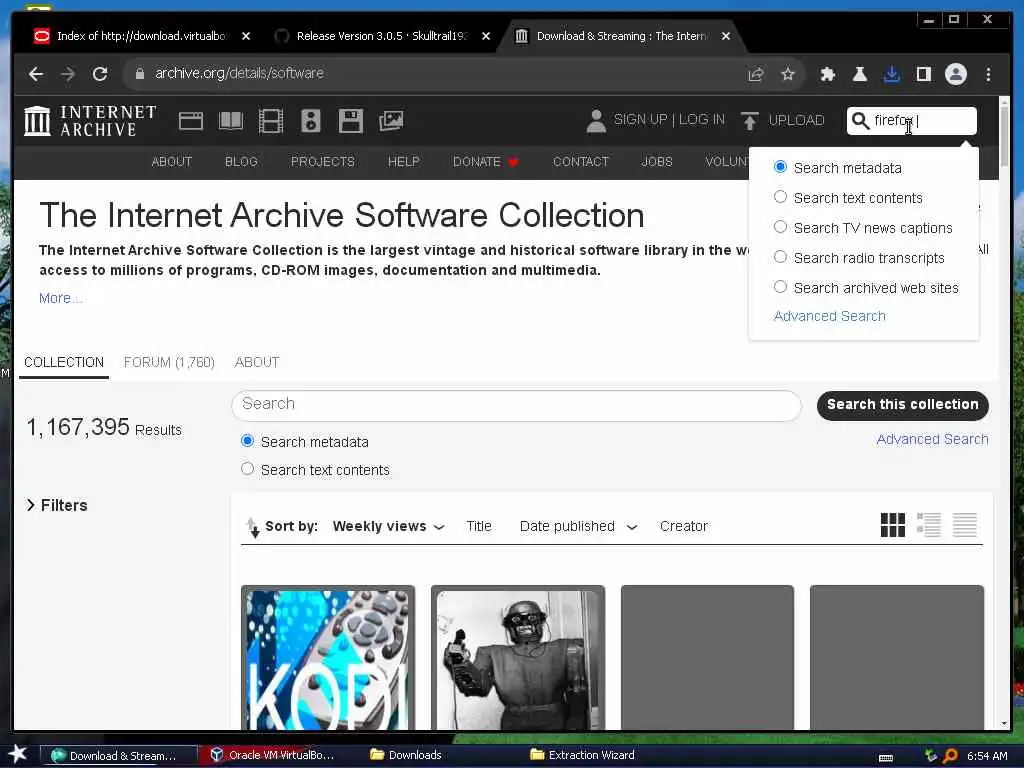Click the user silhouette icon
This screenshot has height=768, width=1024.
click(596, 121)
